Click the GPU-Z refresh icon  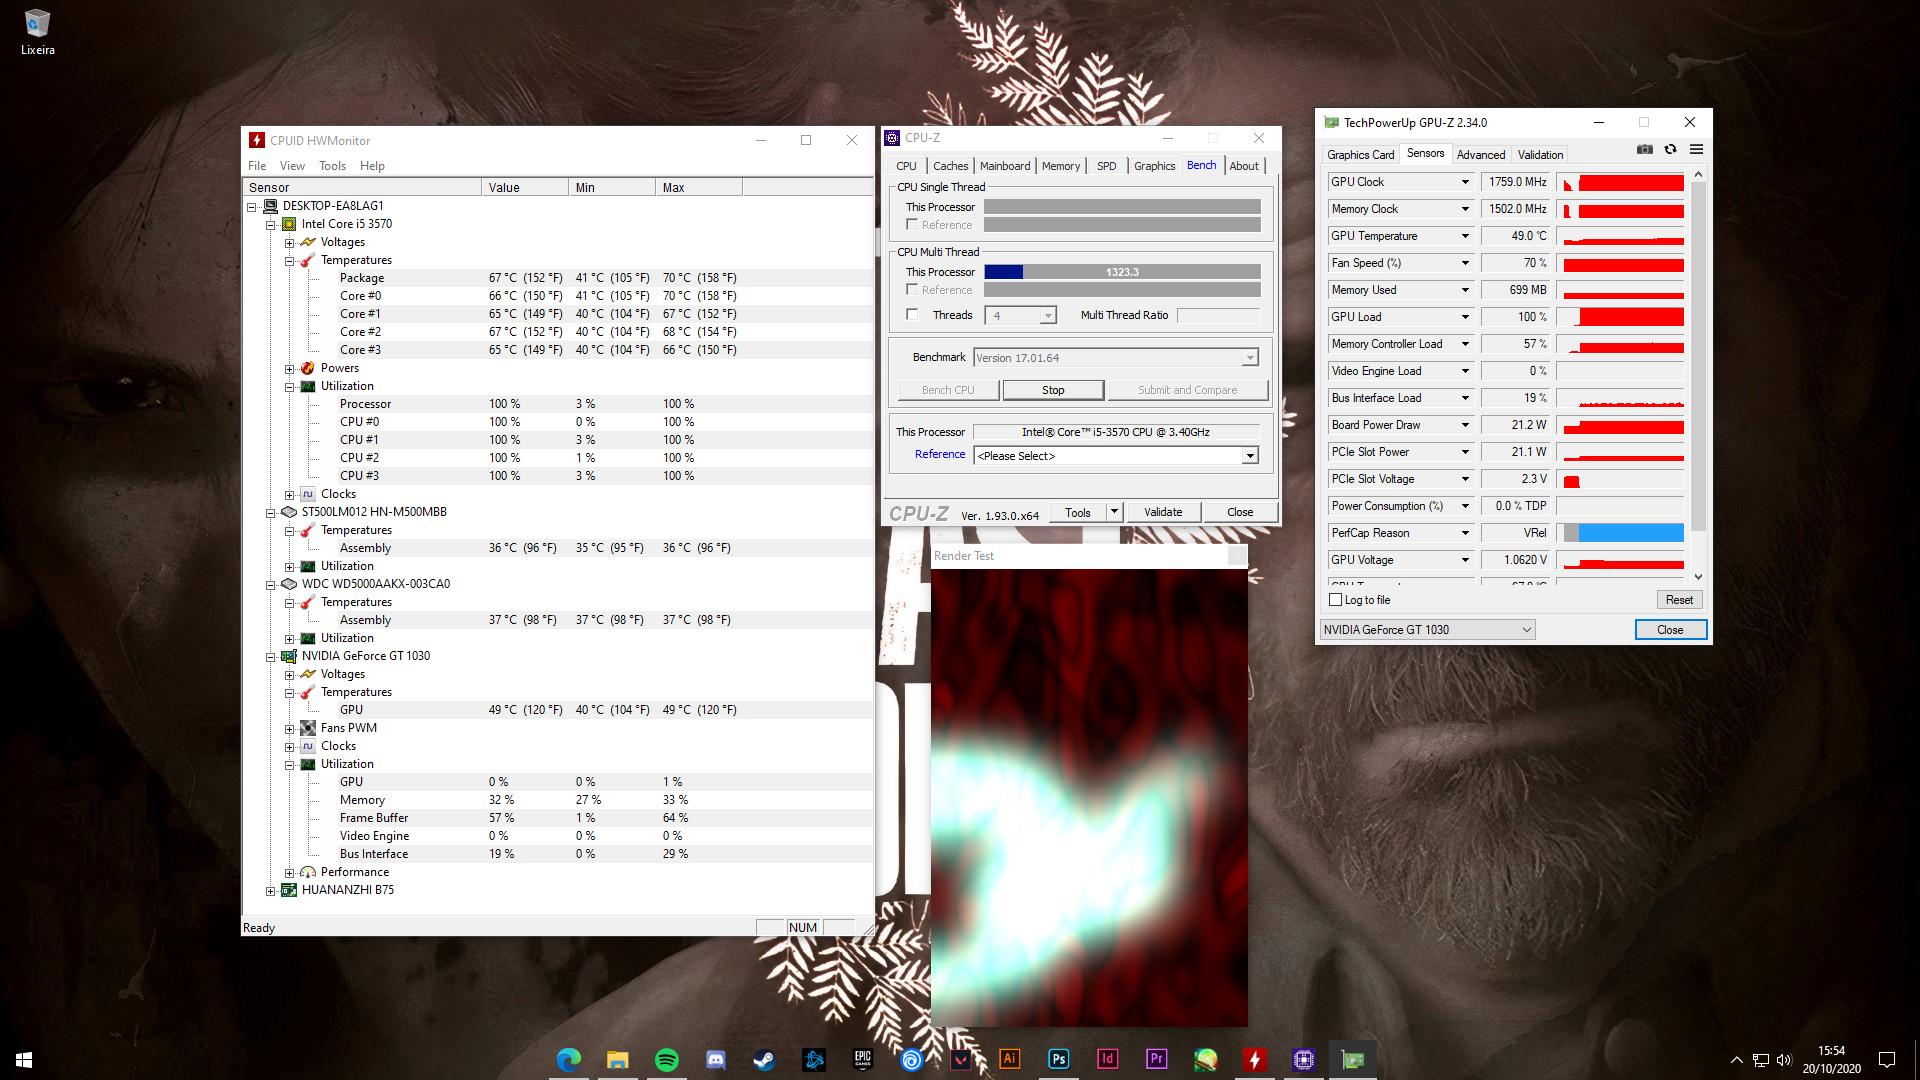(1670, 150)
